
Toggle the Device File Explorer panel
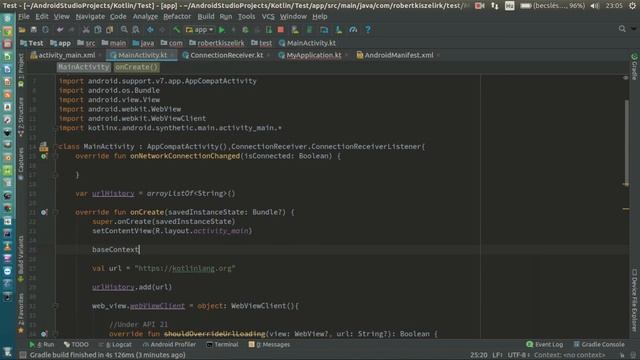point(634,300)
